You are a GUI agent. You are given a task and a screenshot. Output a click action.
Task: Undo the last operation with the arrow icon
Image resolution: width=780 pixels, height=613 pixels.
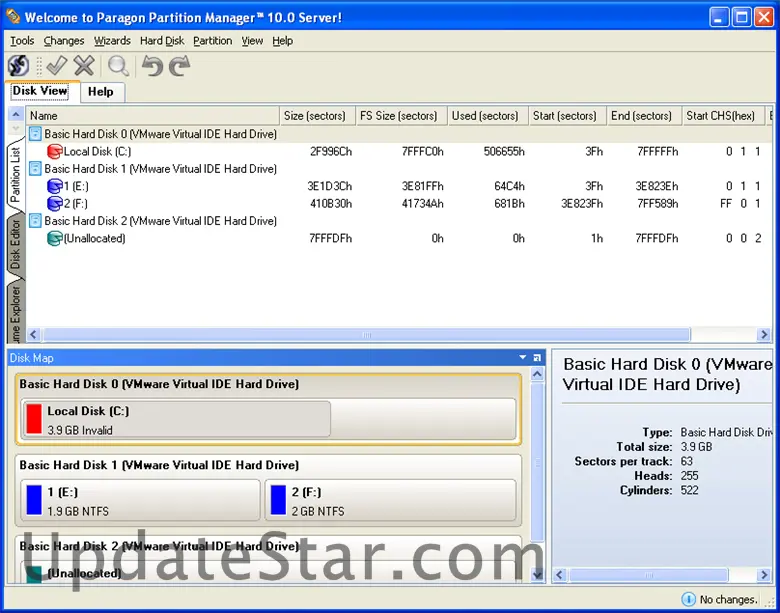coord(152,66)
